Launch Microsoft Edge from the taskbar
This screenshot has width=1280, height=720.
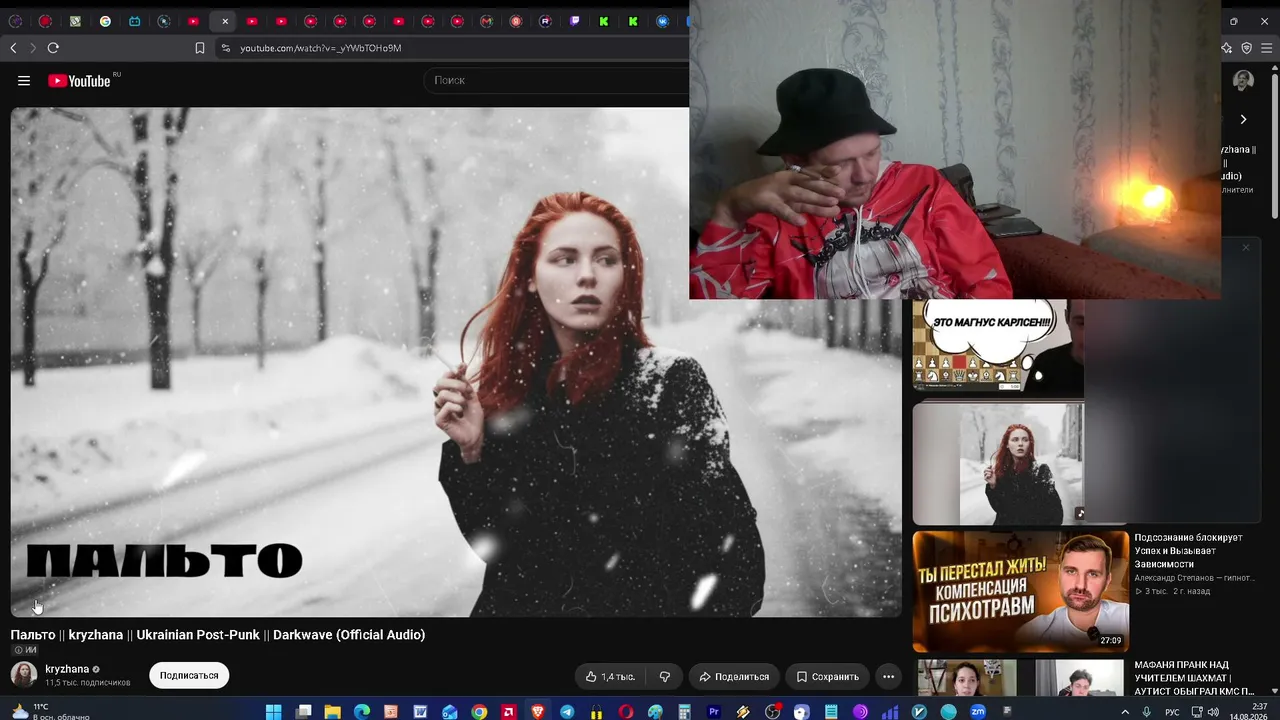(x=362, y=712)
